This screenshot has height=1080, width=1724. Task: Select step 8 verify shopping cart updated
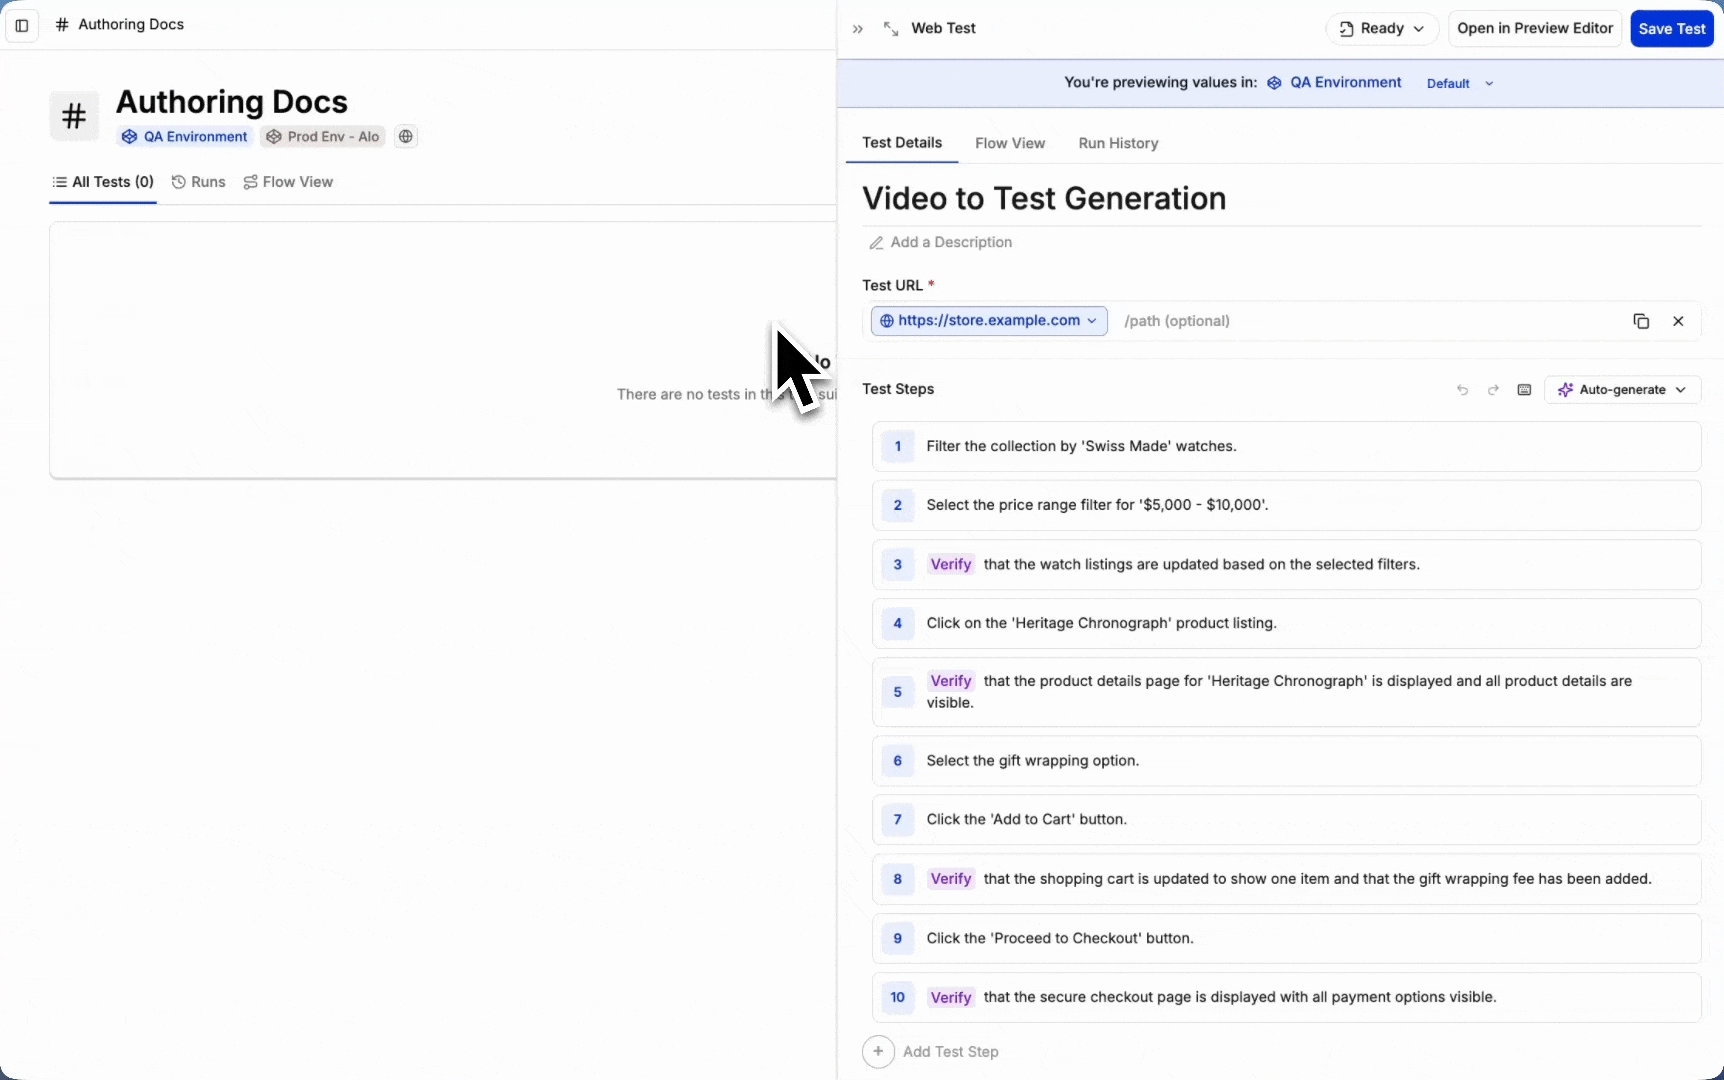click(x=1286, y=879)
